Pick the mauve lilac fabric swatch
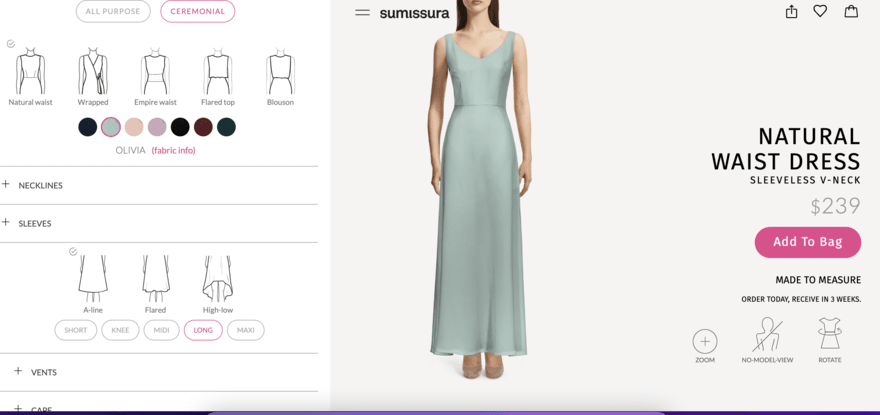The width and height of the screenshot is (880, 415). (157, 127)
